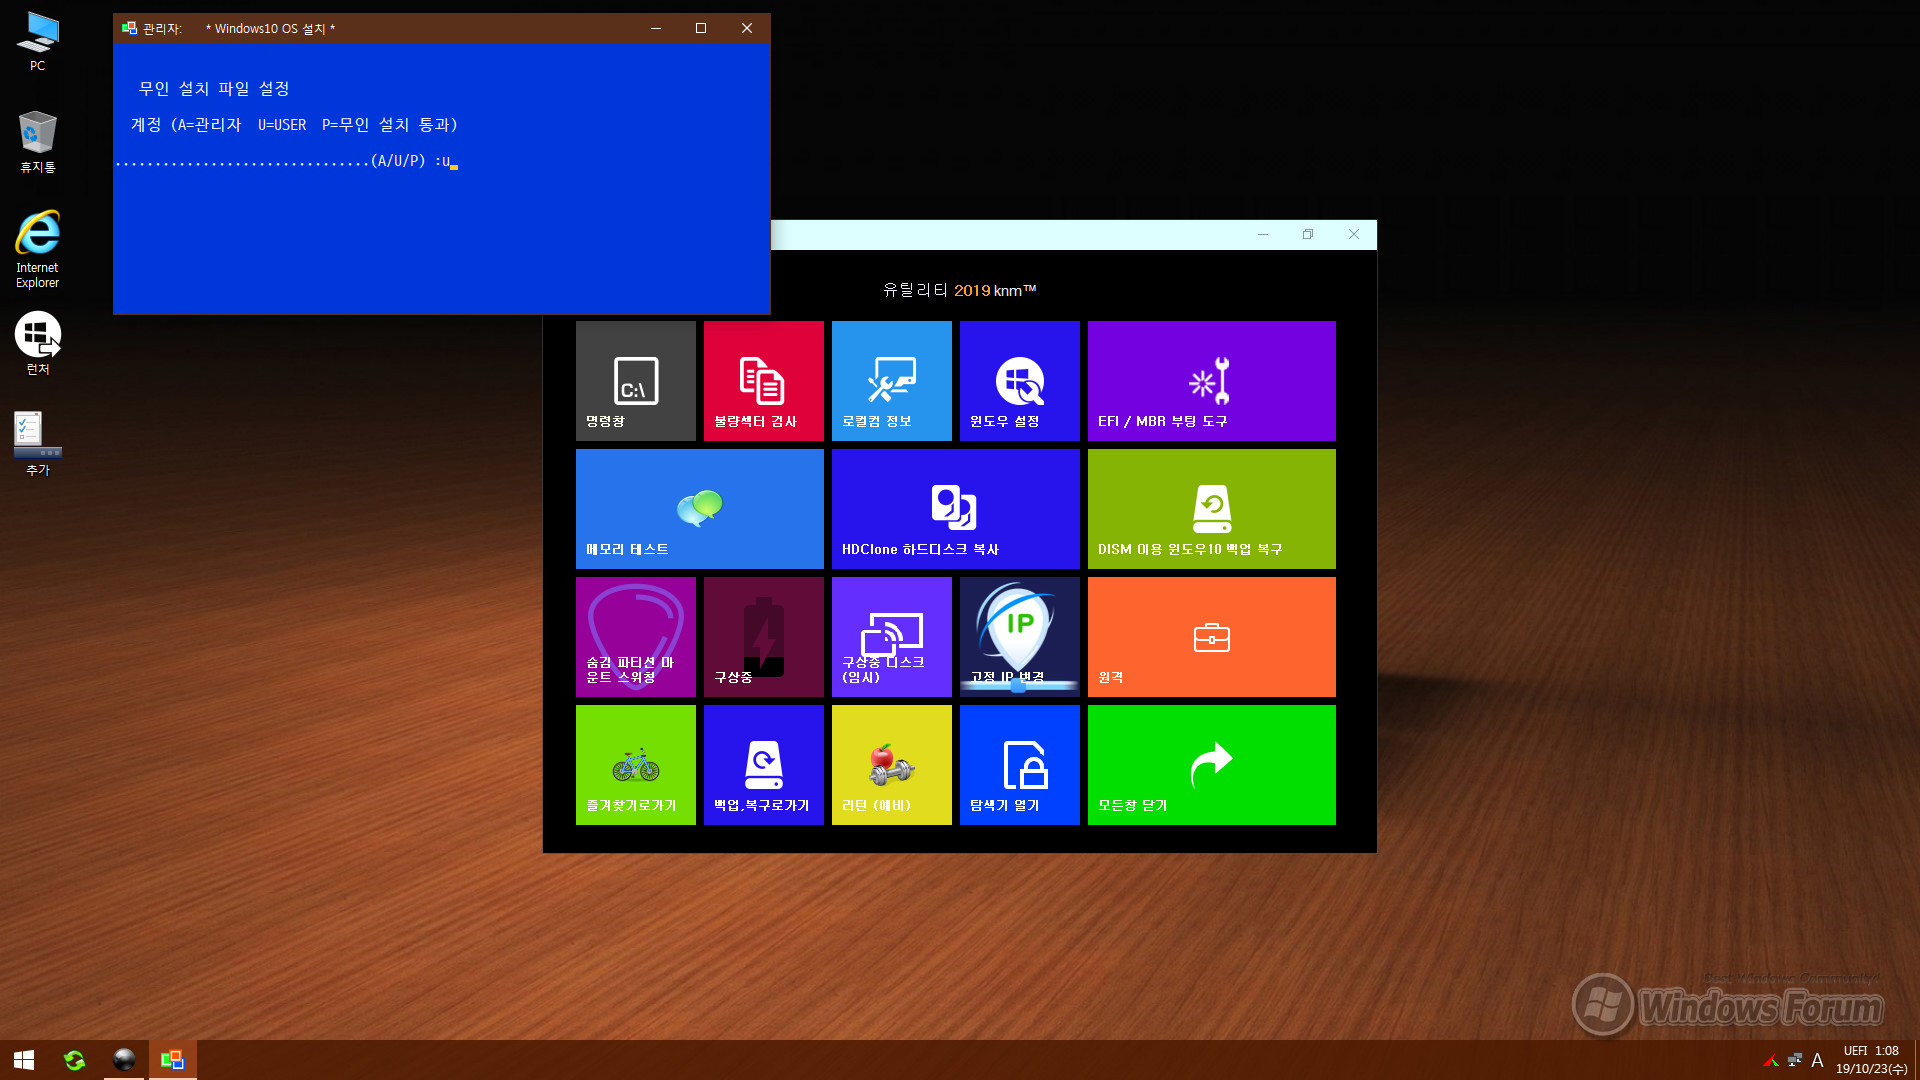Screen dimensions: 1920x1080
Task: Close the Windows10 OS 설치 console window
Action: (747, 28)
